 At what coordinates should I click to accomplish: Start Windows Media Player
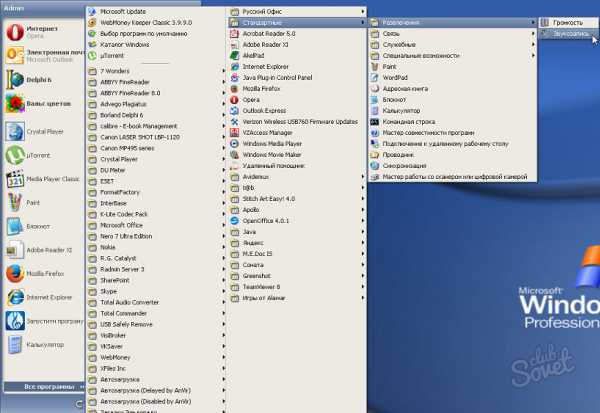[297, 144]
